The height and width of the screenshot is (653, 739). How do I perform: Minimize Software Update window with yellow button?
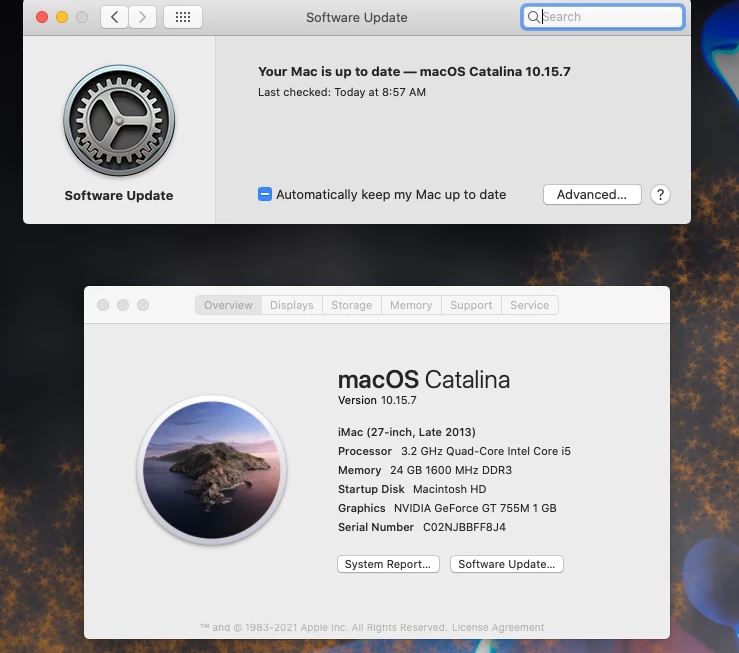coord(62,17)
